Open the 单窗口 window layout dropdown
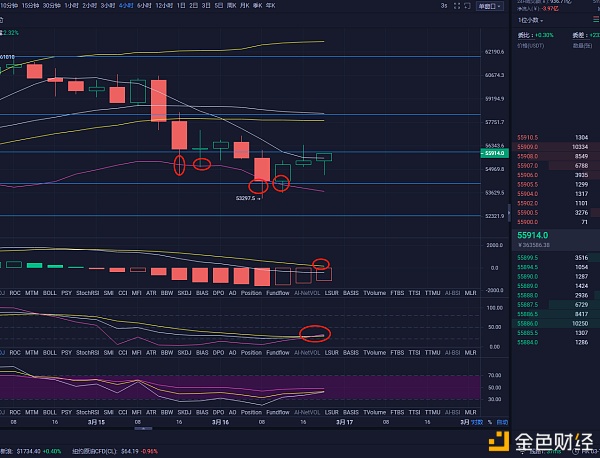 [489, 6]
